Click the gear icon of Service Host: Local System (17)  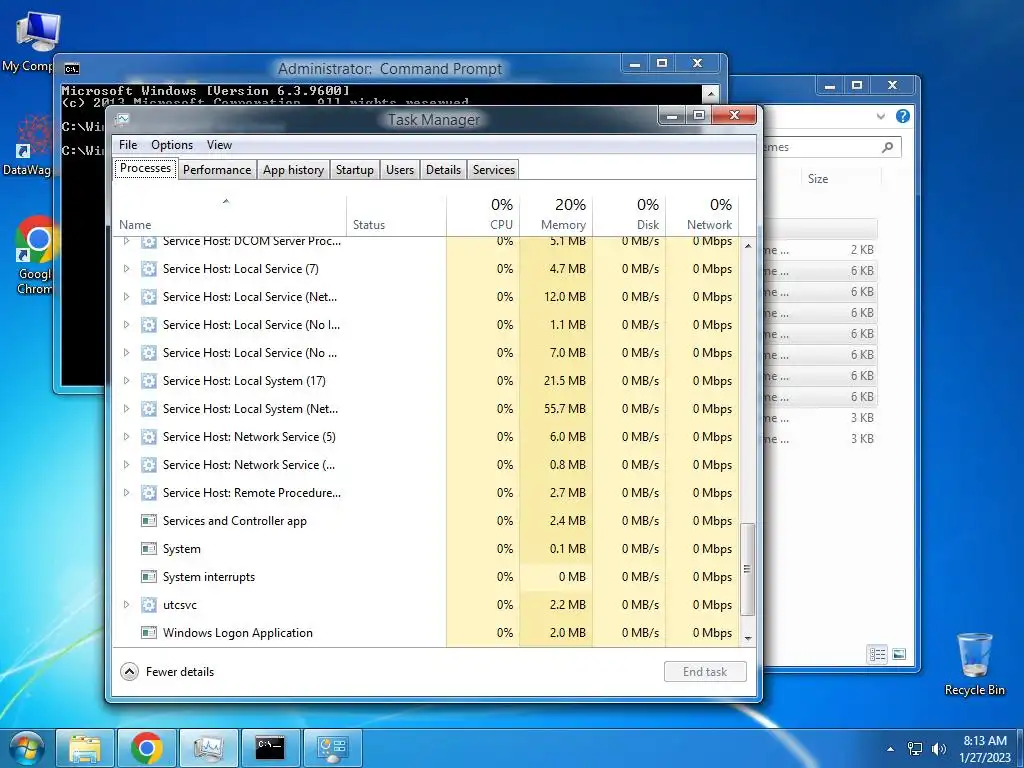(149, 381)
